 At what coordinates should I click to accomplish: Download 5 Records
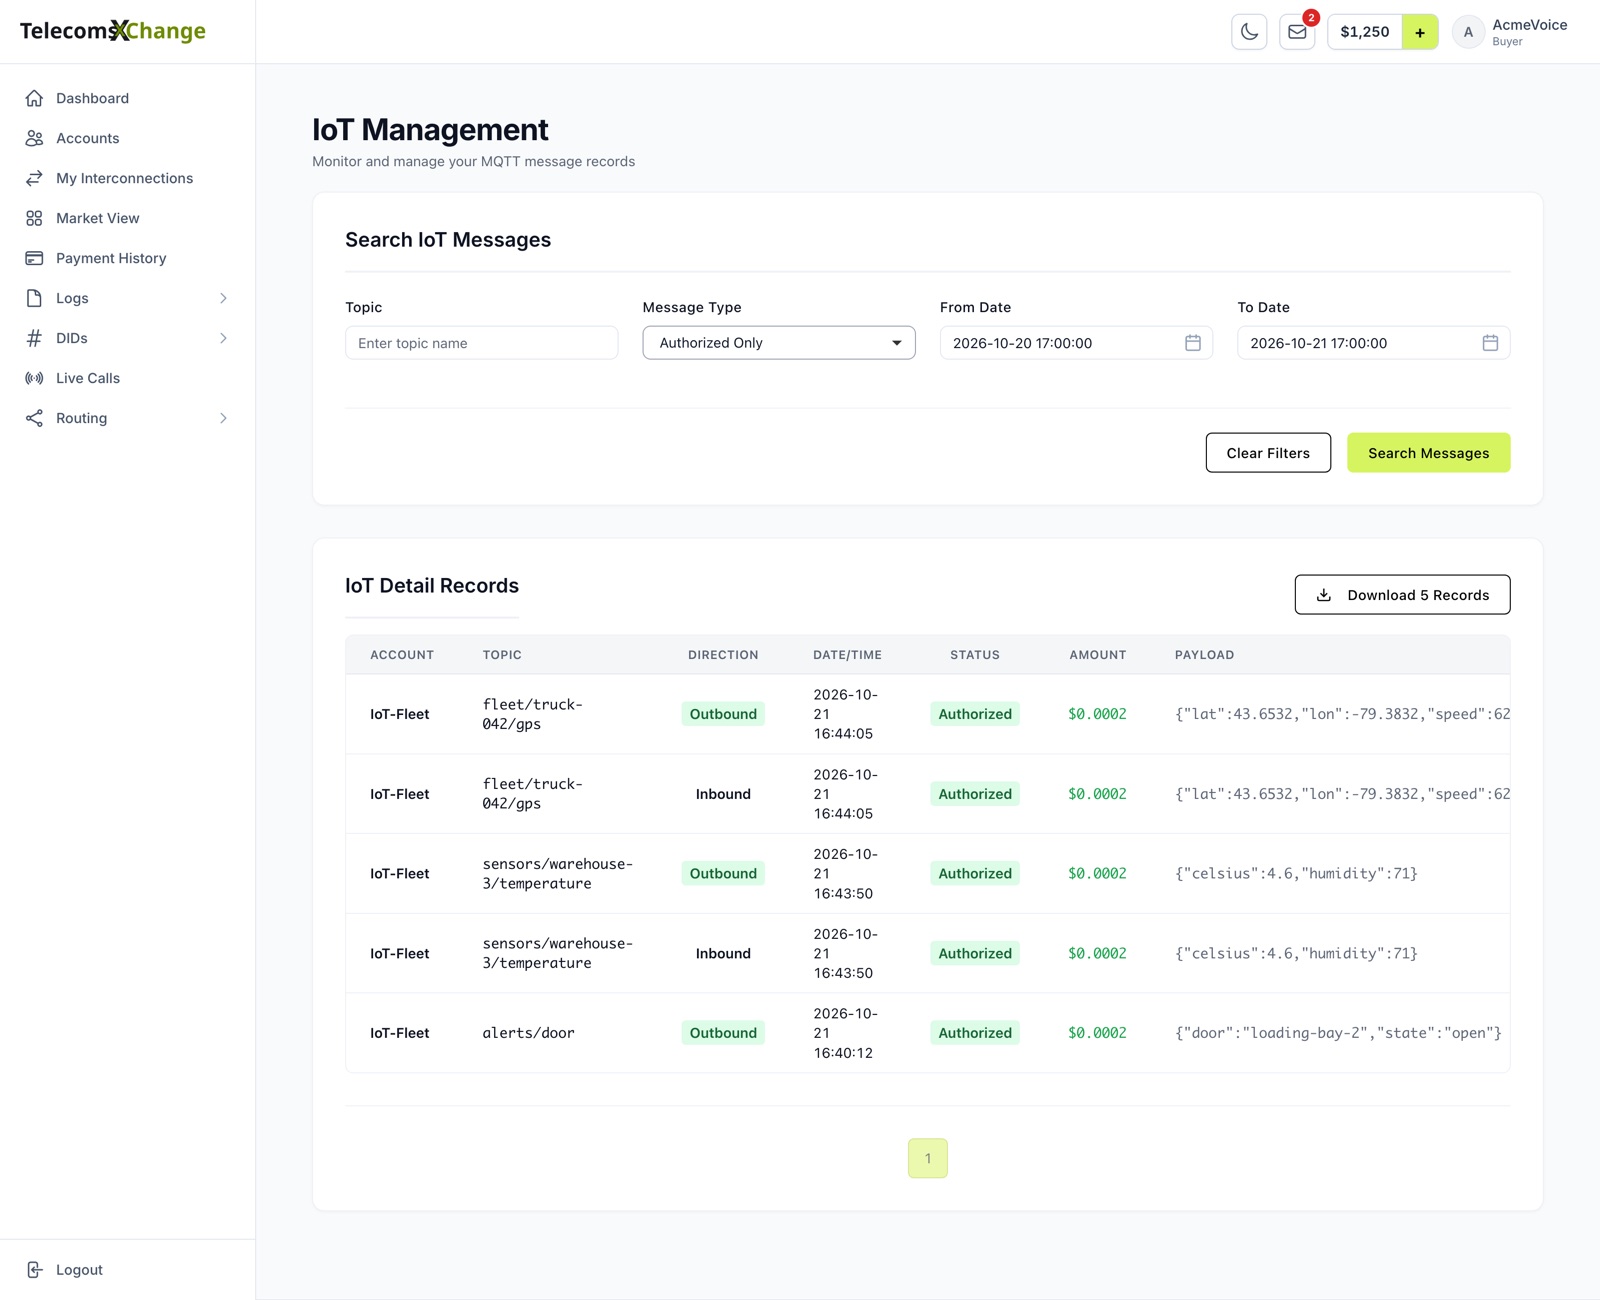pyautogui.click(x=1402, y=595)
